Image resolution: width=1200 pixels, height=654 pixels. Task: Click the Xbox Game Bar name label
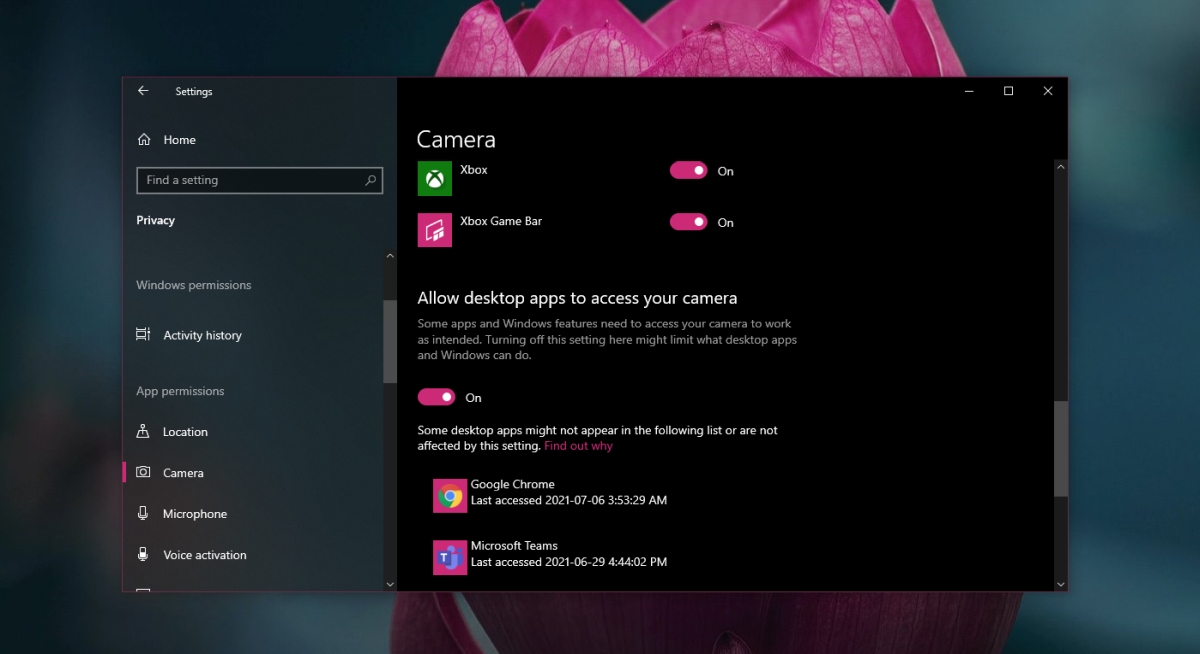click(501, 221)
